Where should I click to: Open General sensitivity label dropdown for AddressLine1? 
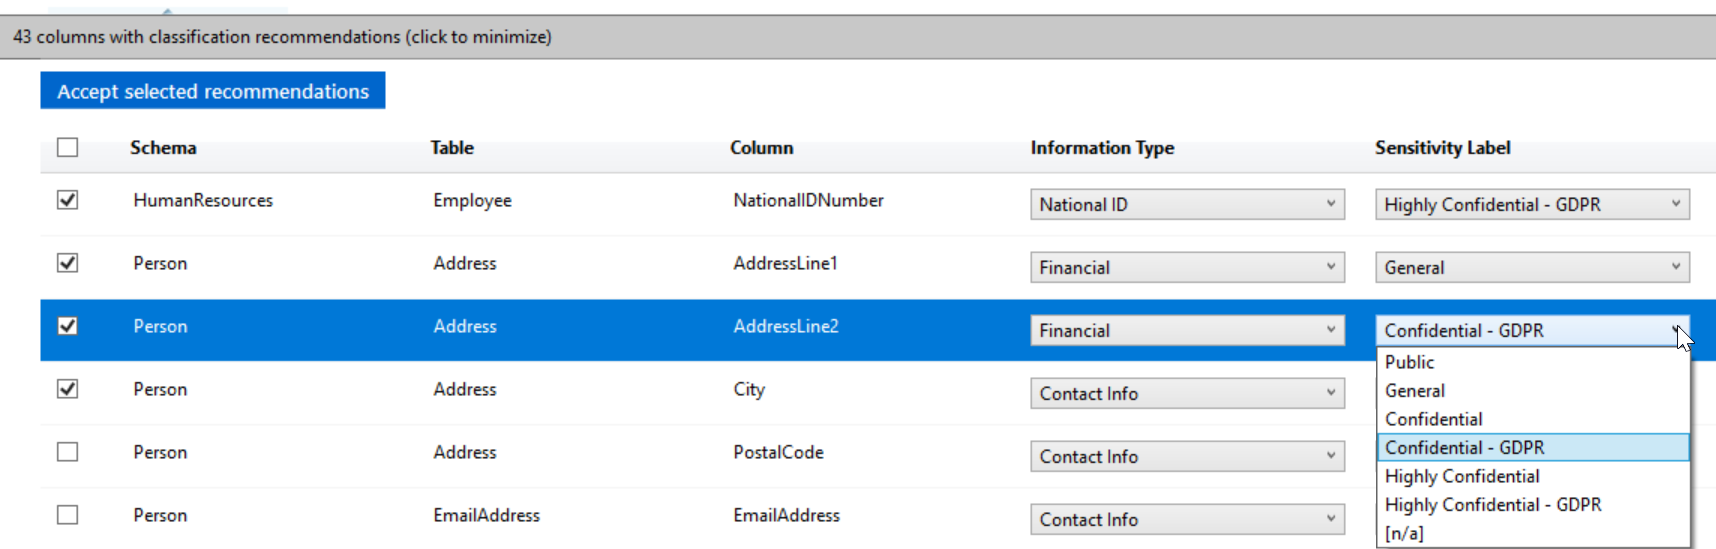[x=1532, y=267]
